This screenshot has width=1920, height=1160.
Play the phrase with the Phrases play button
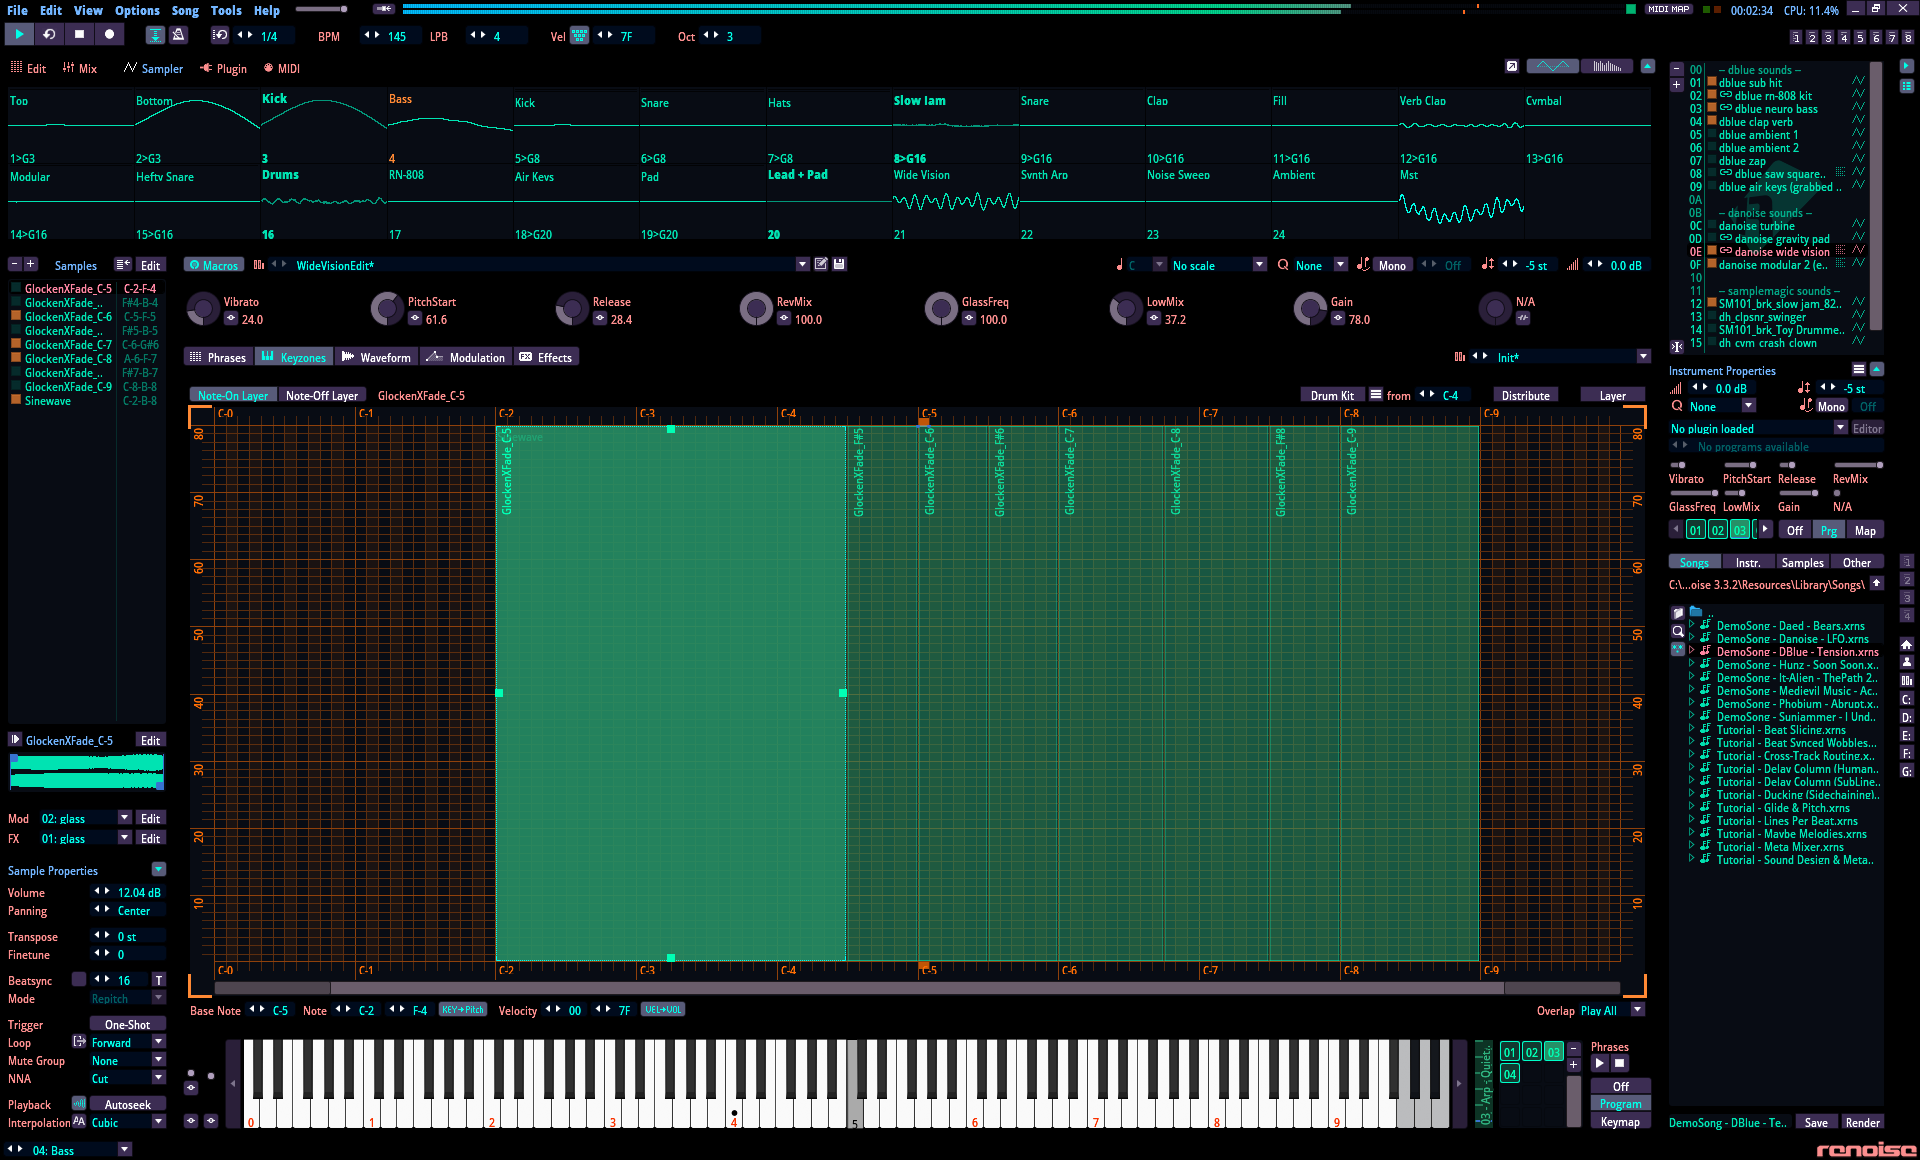(1599, 1064)
